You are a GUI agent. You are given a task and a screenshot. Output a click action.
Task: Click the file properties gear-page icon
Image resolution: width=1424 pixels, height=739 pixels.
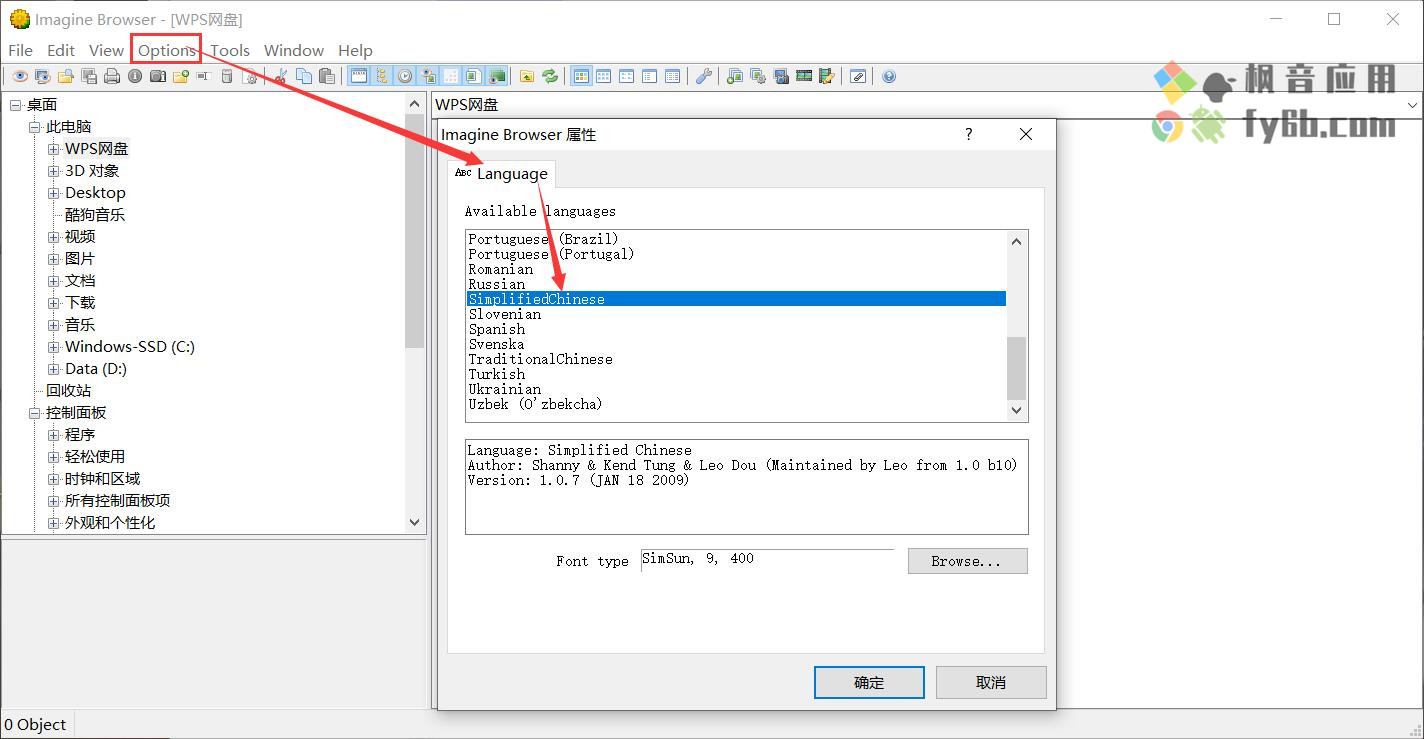(250, 76)
